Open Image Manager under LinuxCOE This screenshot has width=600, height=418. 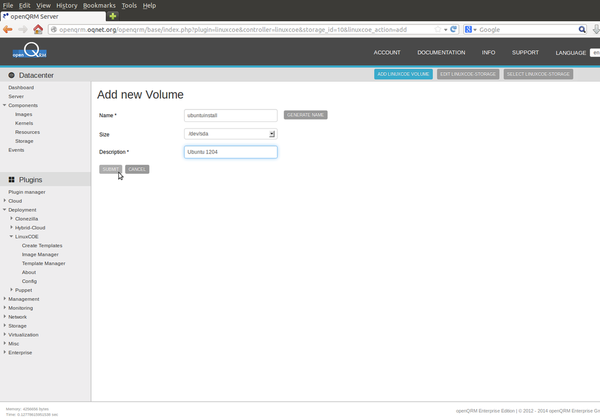40,254
